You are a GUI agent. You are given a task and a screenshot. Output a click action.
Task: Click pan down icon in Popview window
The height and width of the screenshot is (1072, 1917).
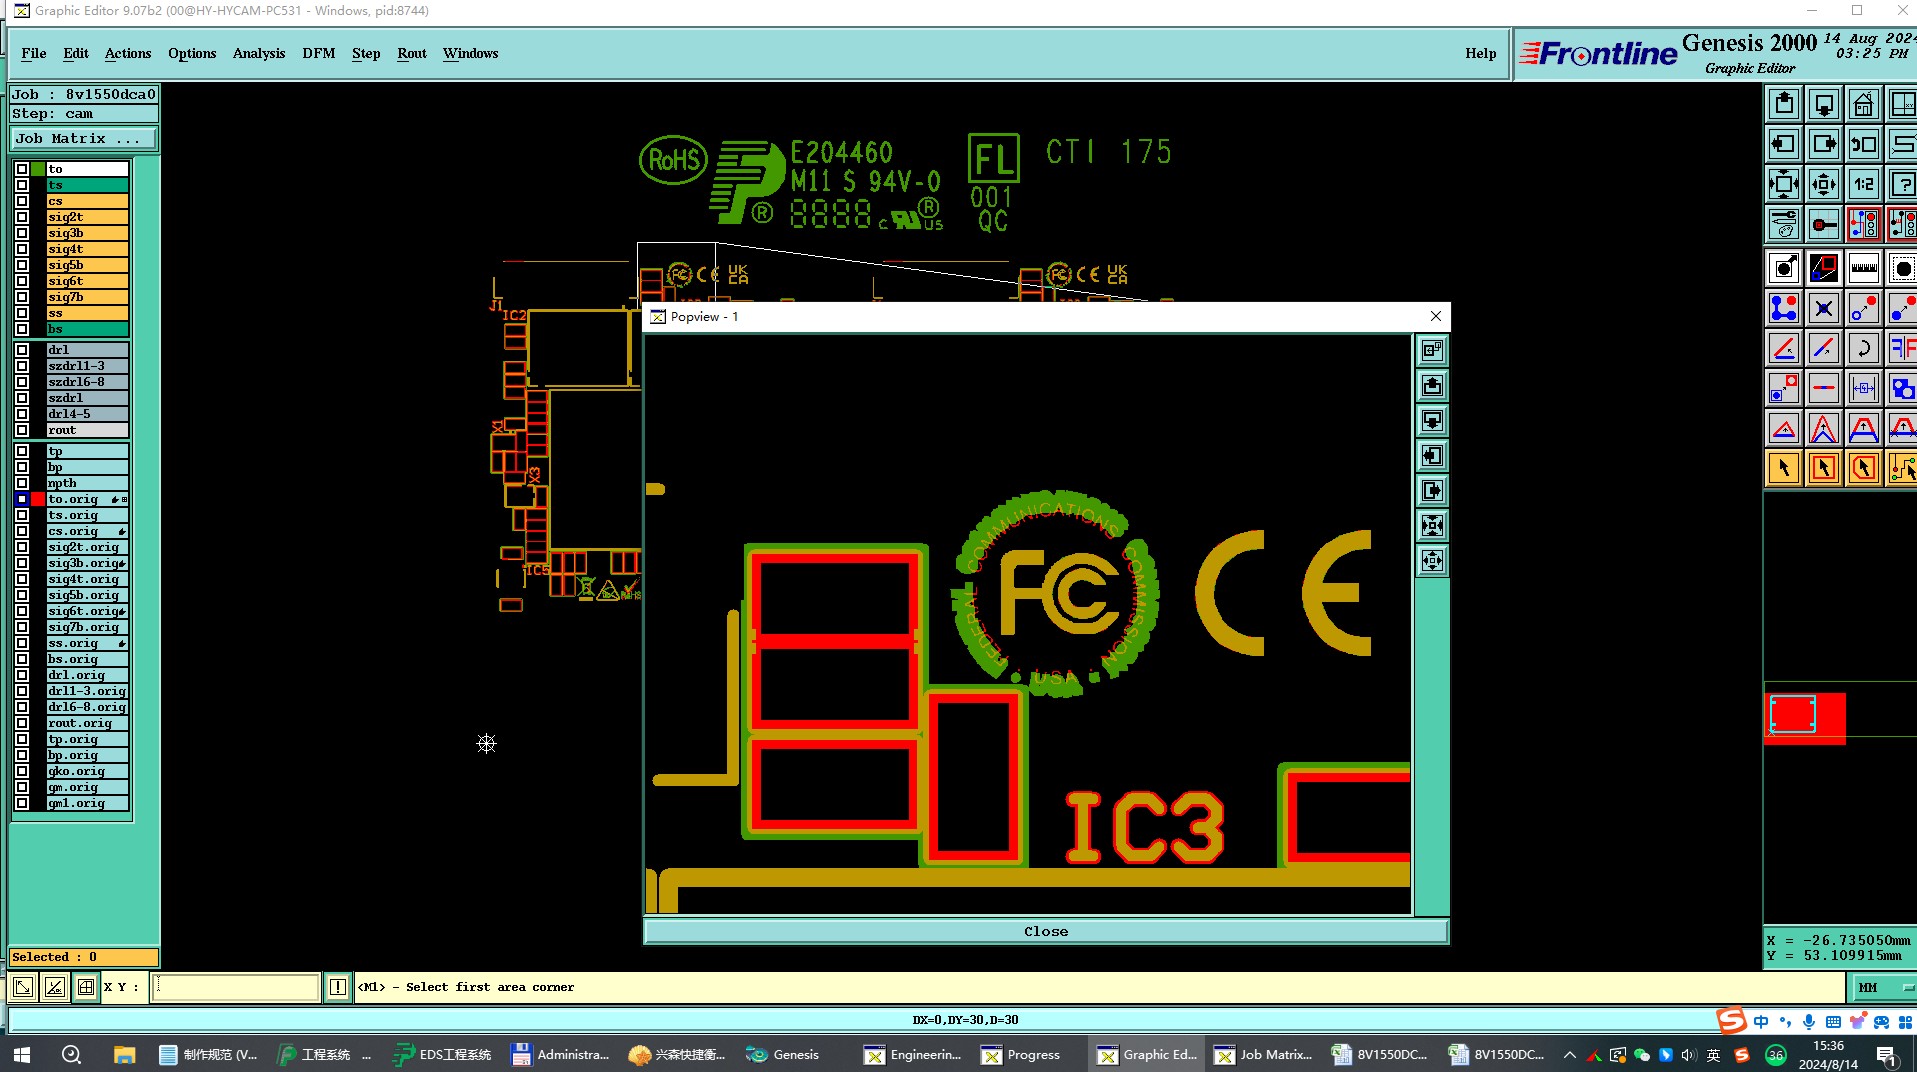pos(1433,421)
